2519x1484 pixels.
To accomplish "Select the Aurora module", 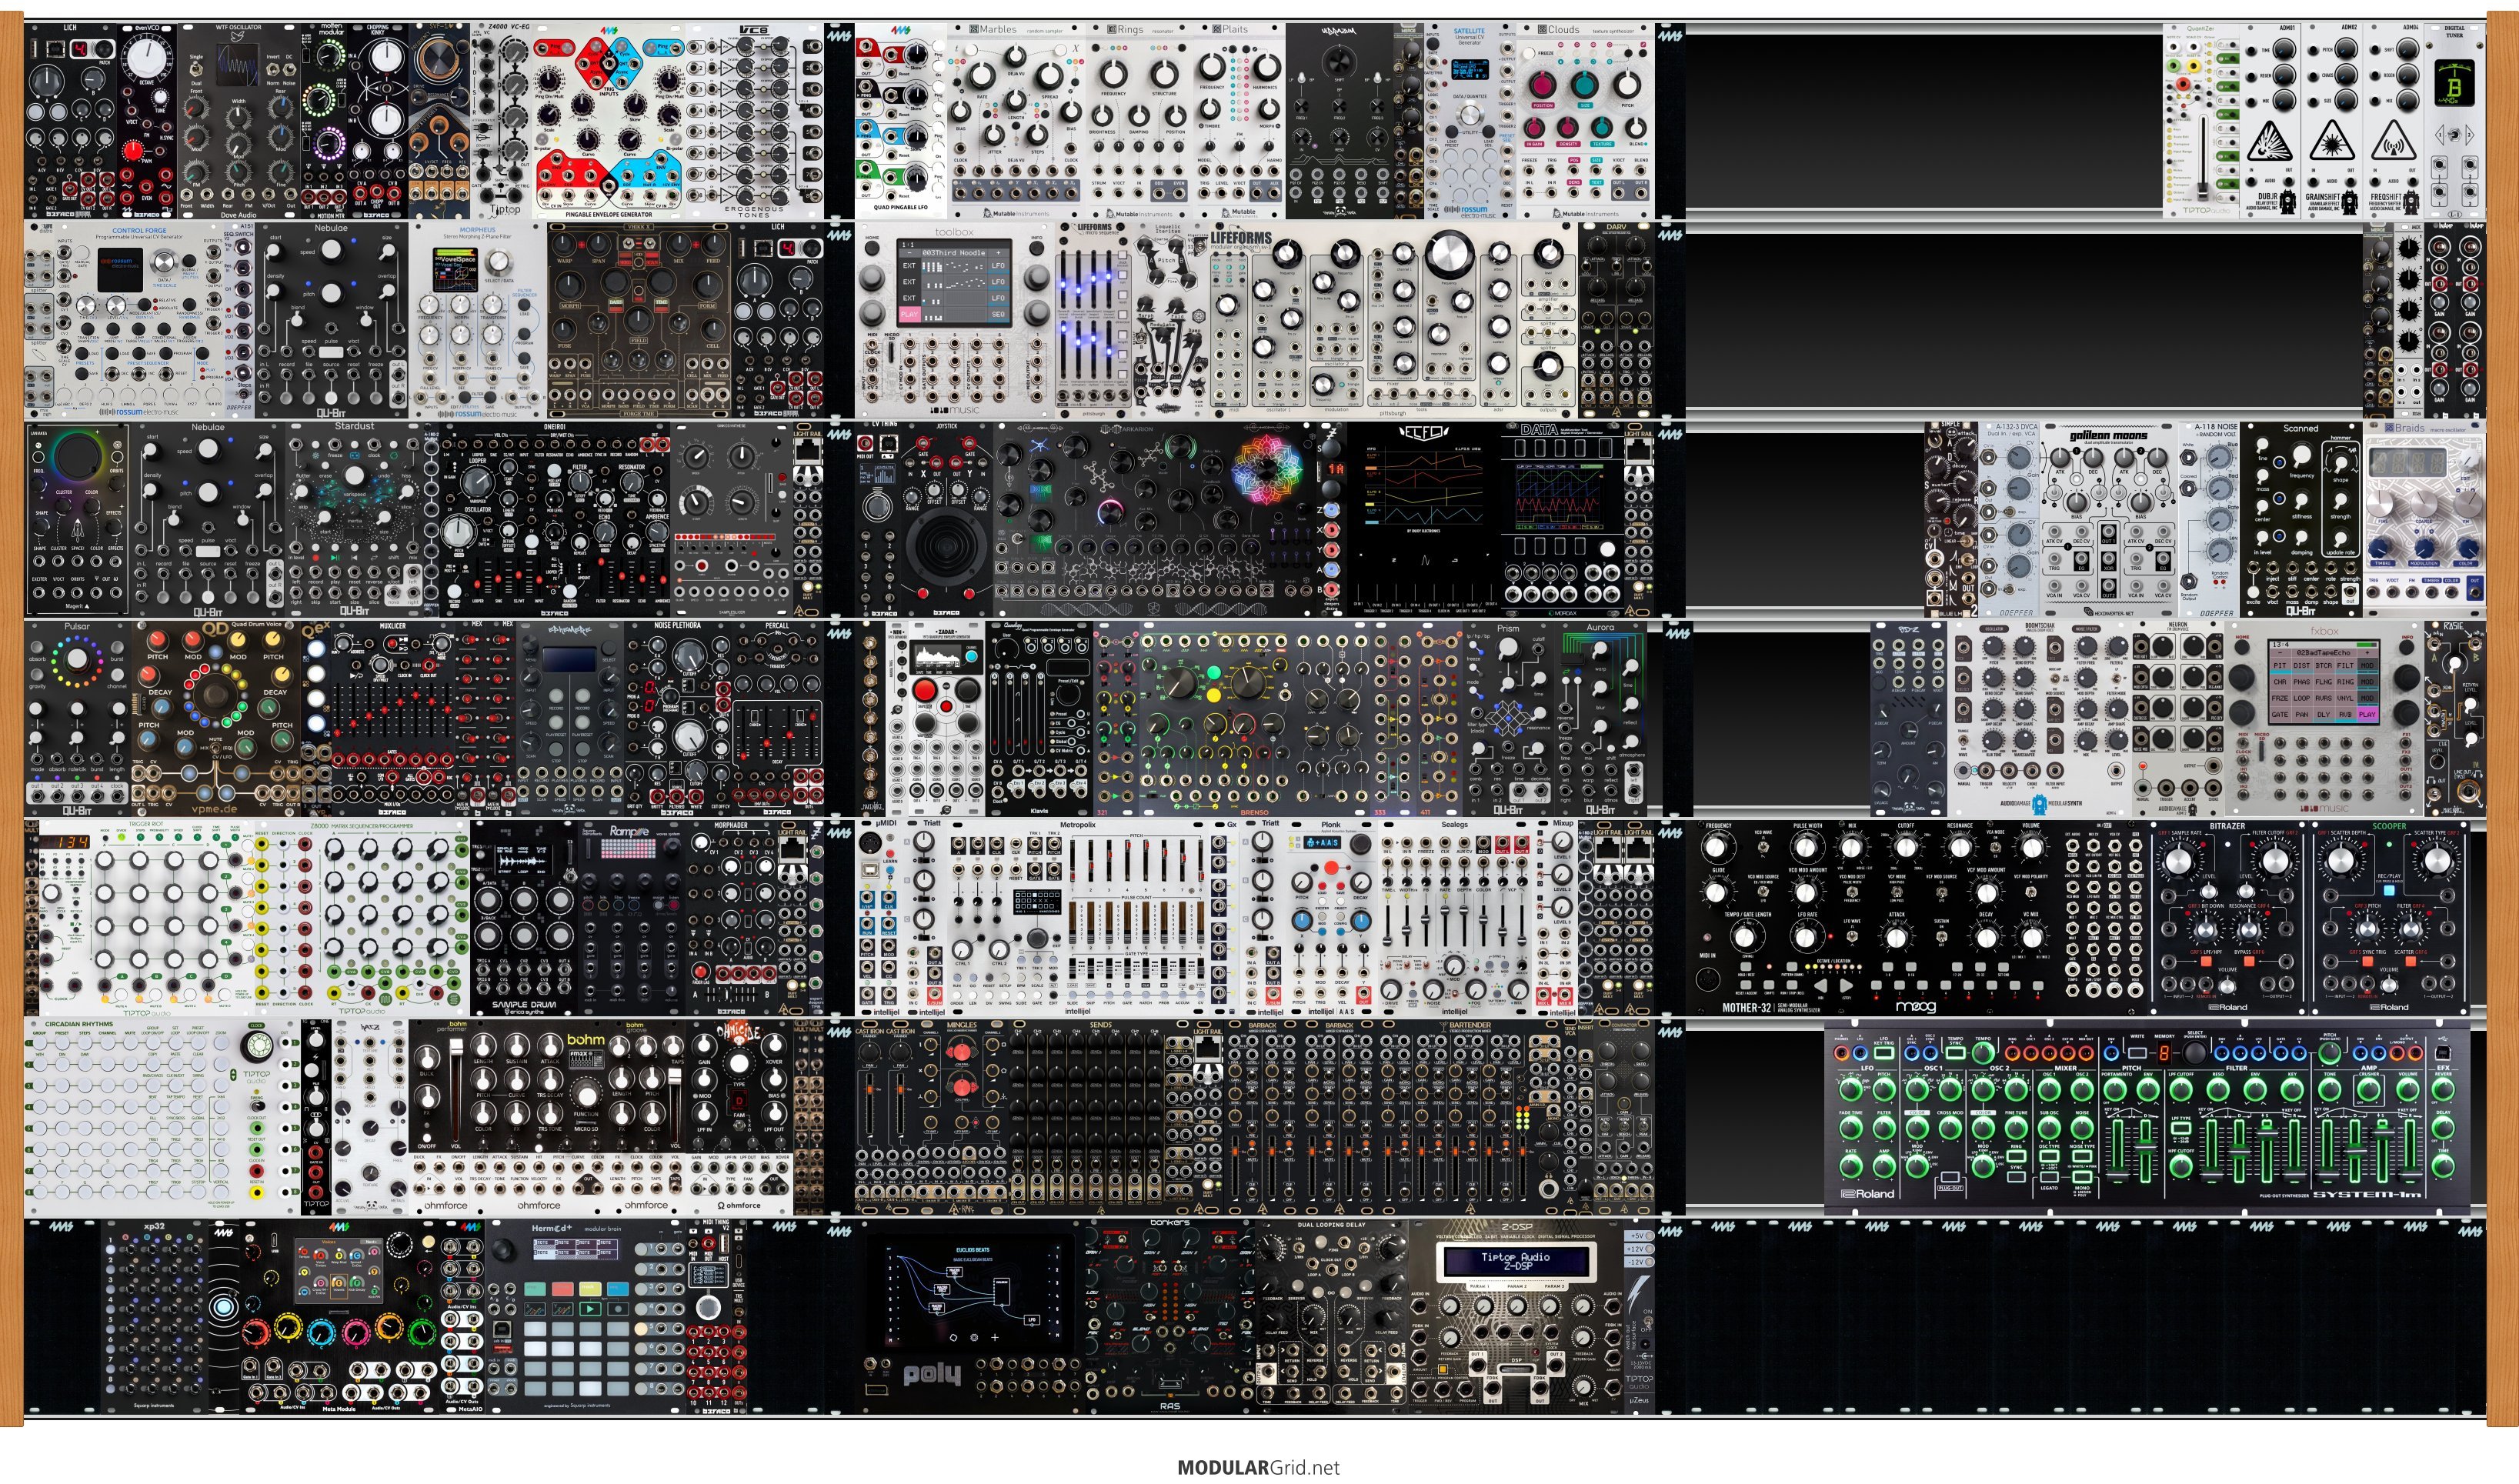I will tap(1600, 718).
